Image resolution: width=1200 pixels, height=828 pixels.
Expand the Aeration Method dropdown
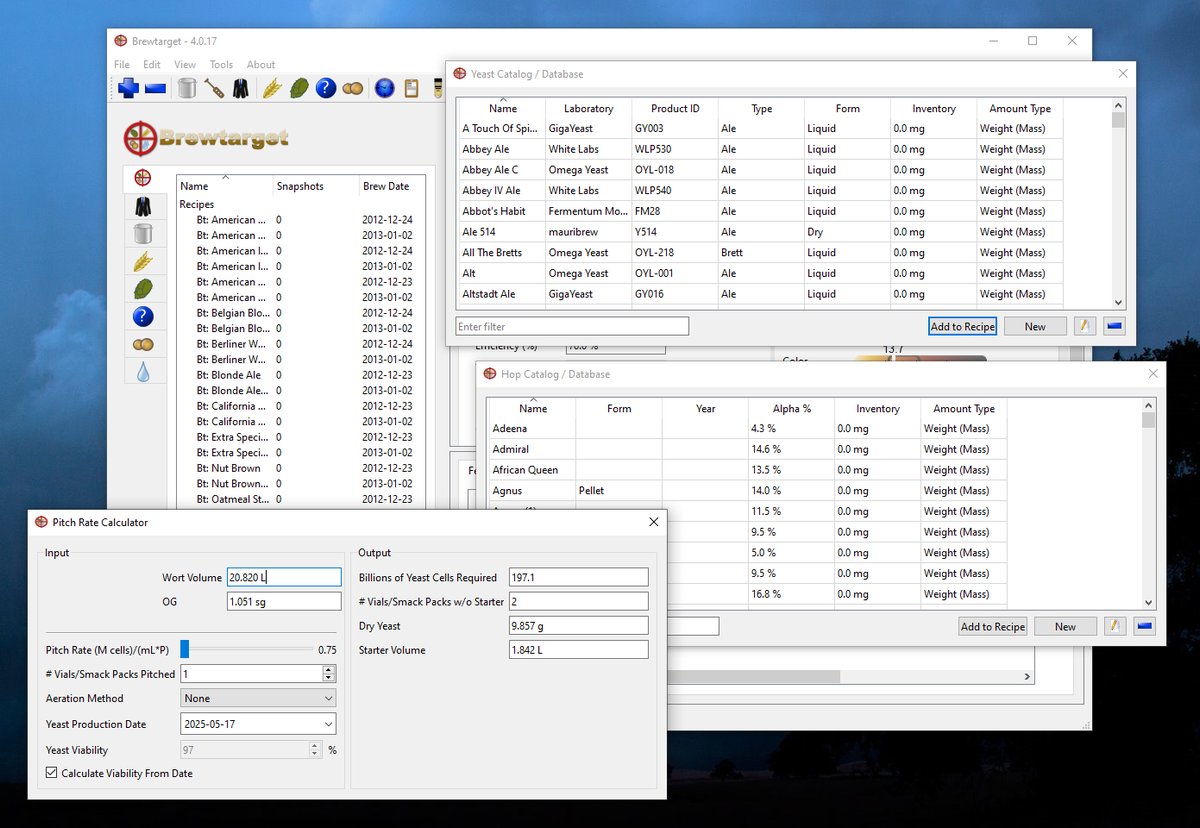pyautogui.click(x=258, y=698)
